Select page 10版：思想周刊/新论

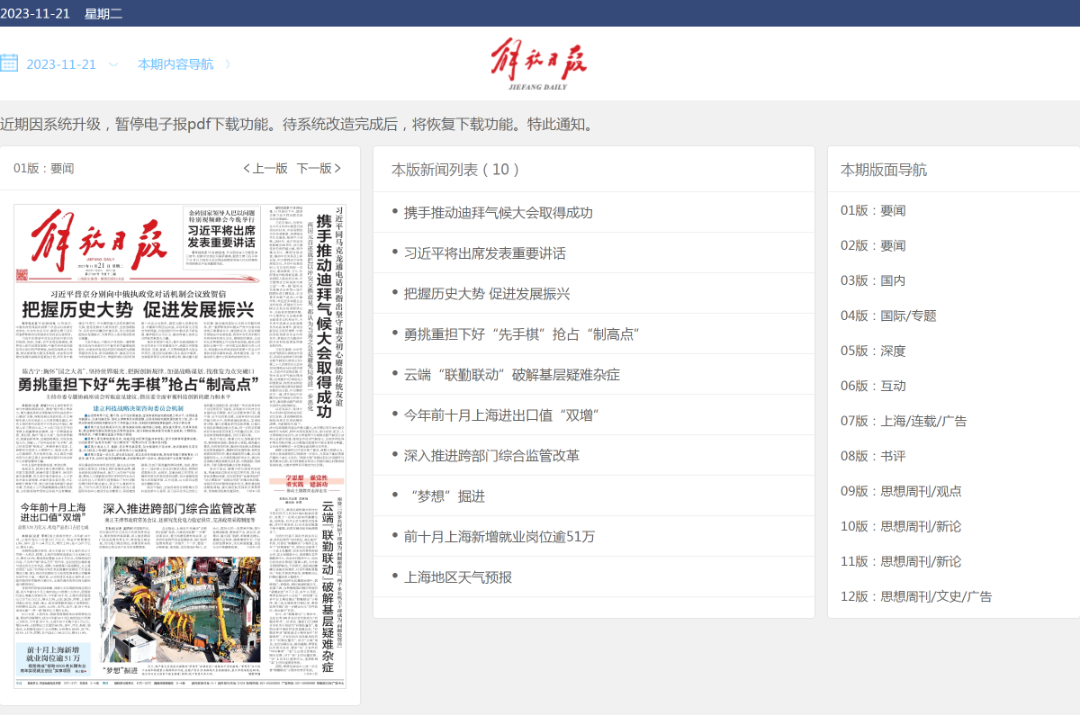tap(900, 526)
